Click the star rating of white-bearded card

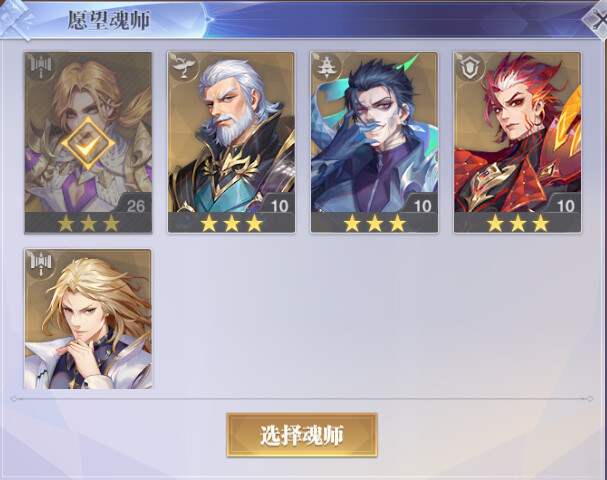231,223
